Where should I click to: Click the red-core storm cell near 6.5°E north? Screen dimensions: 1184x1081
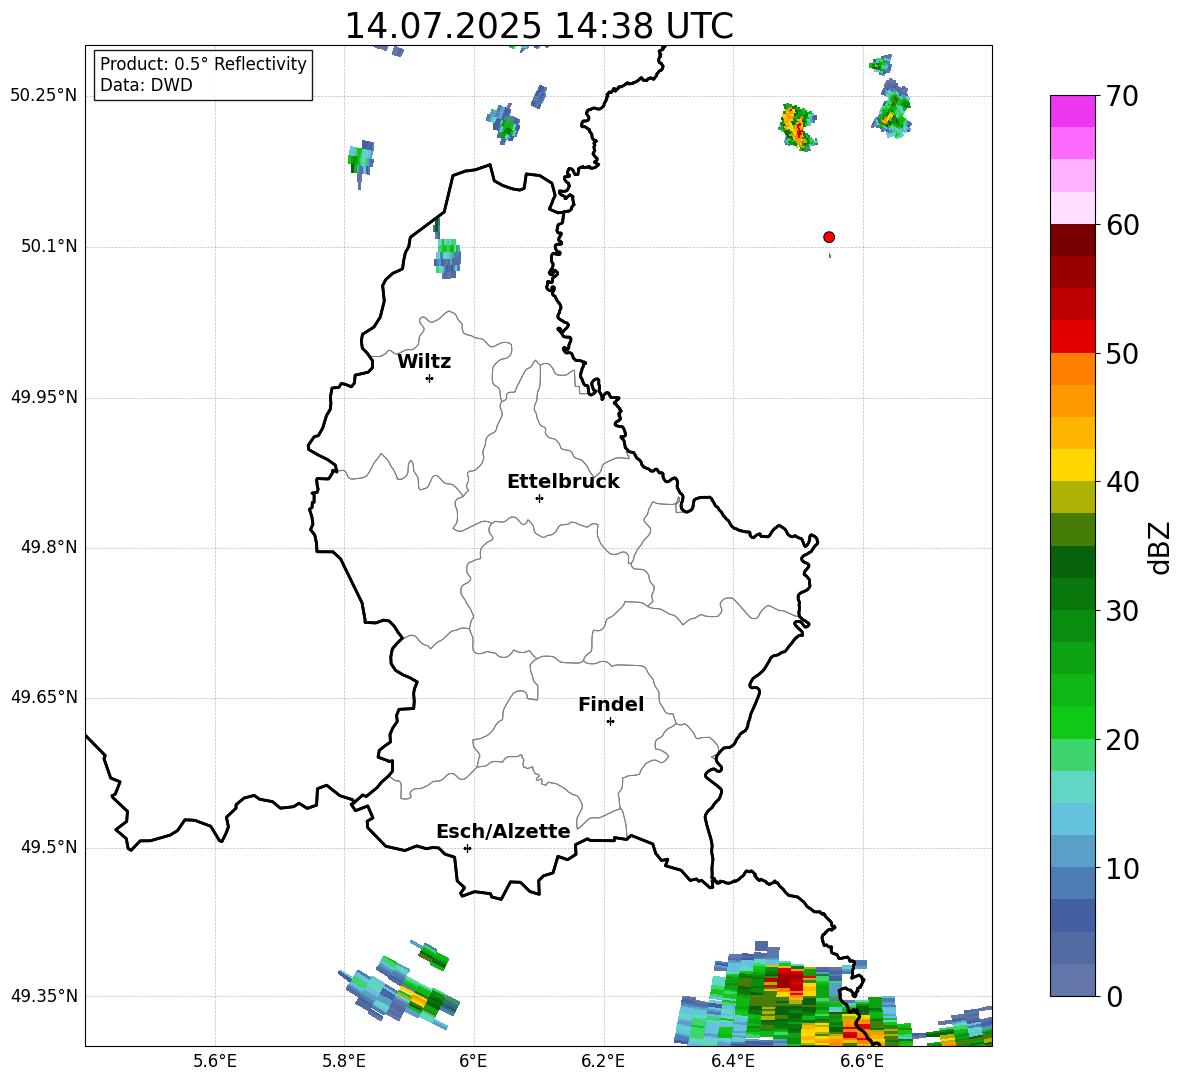797,128
